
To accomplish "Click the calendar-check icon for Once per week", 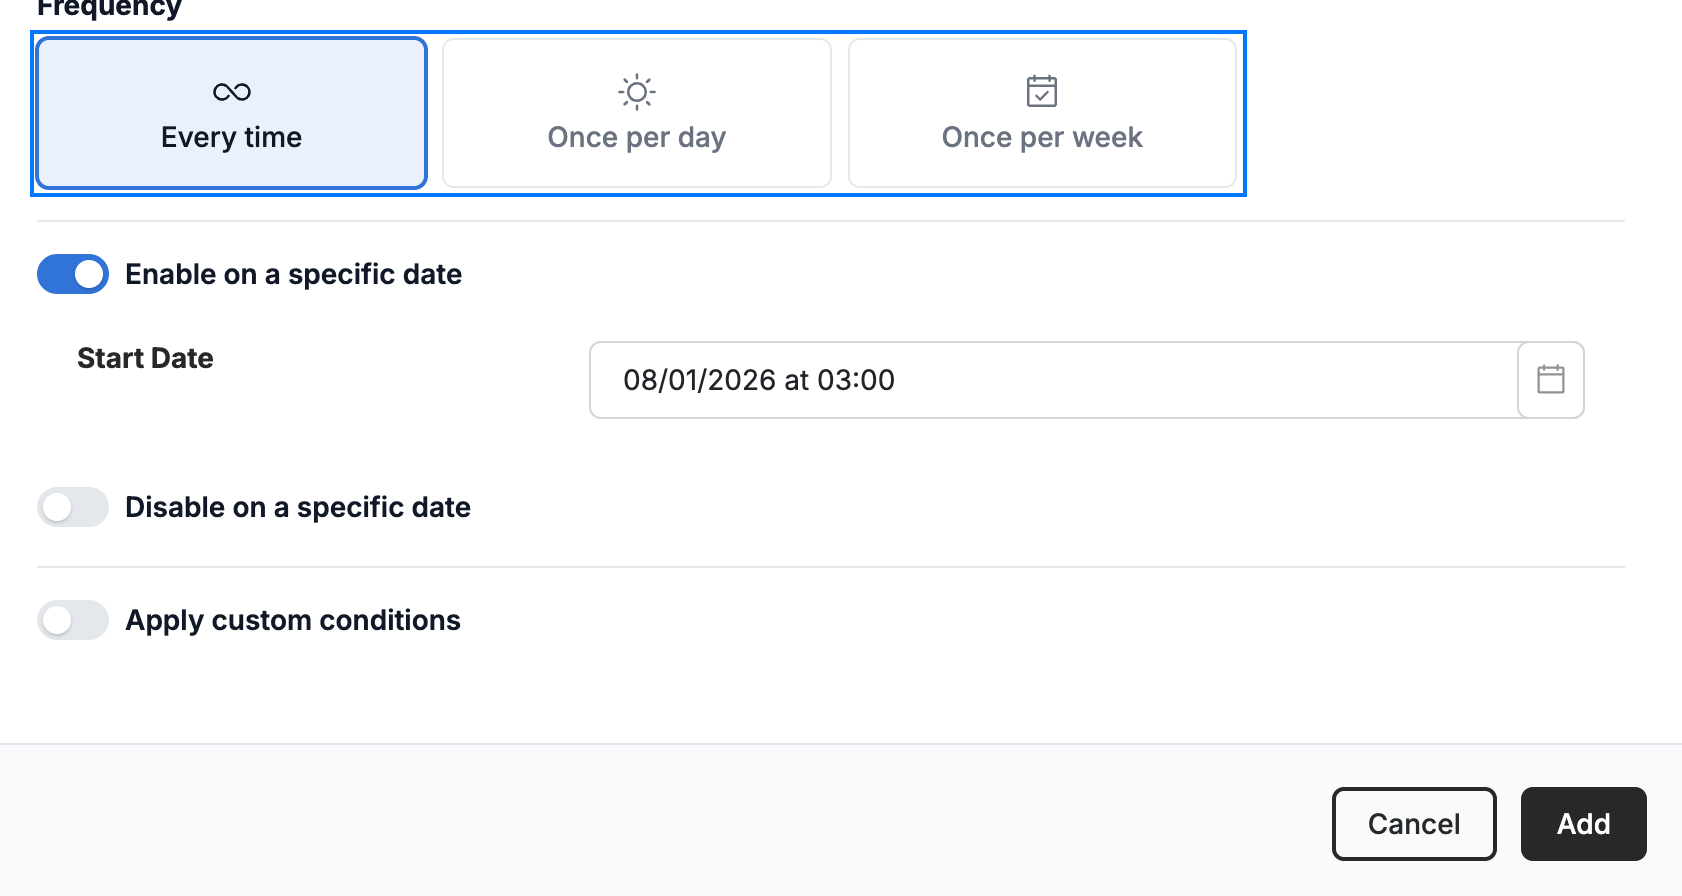I will coord(1042,91).
